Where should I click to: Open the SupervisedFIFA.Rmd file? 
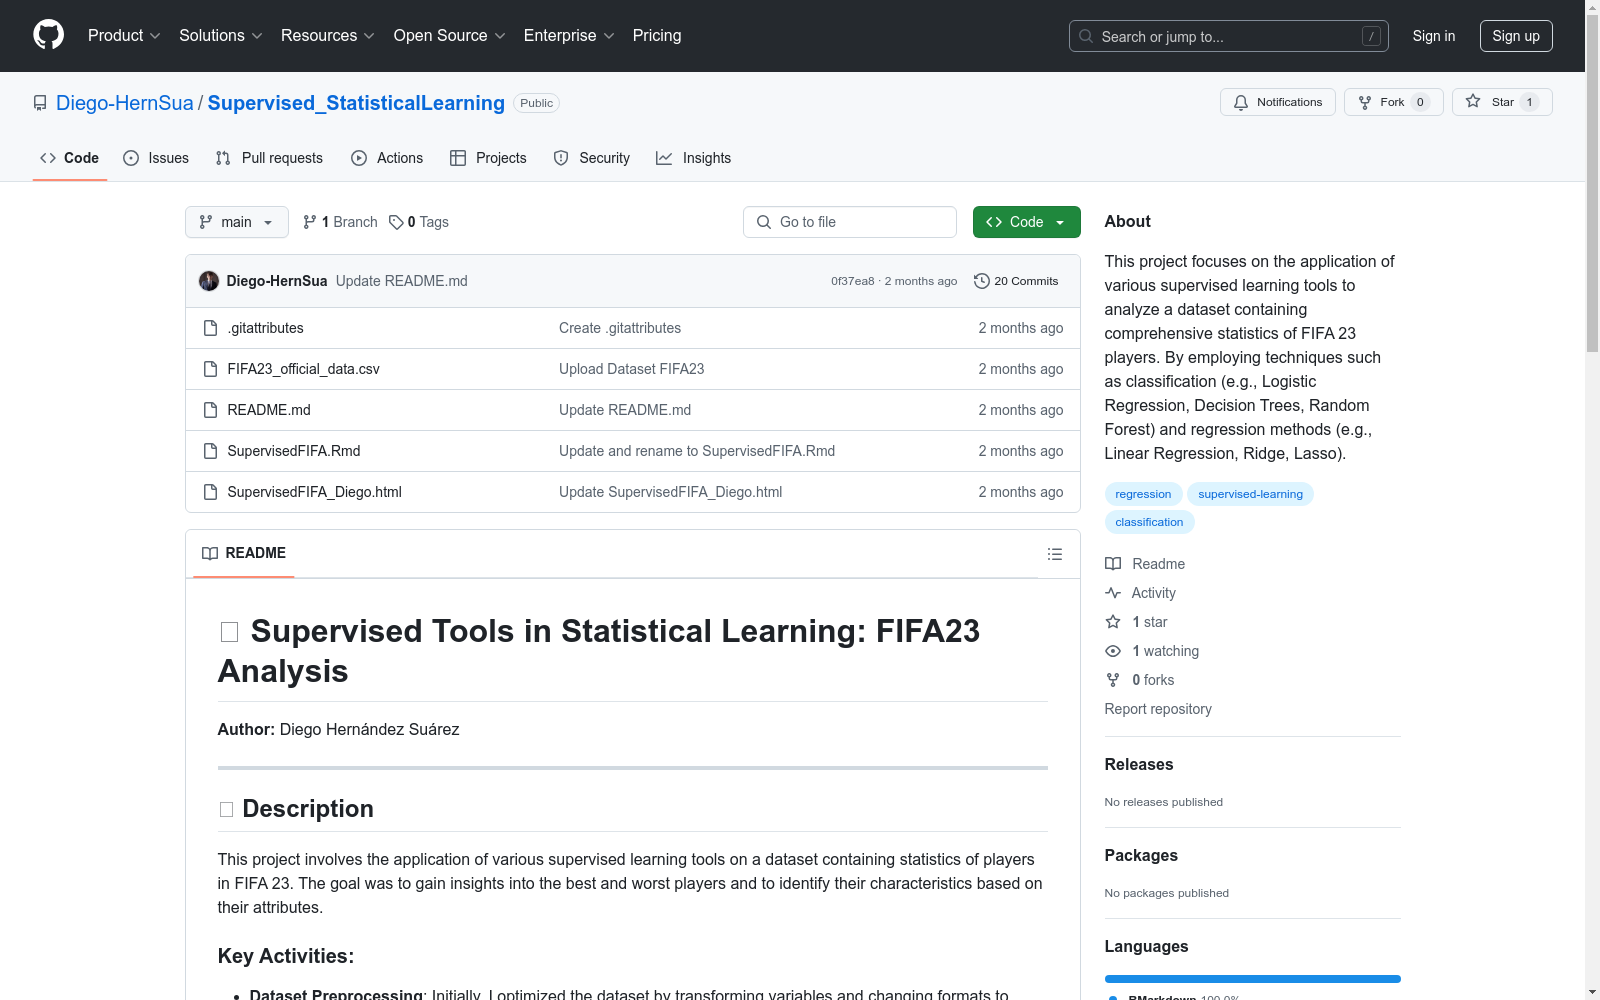tap(294, 451)
